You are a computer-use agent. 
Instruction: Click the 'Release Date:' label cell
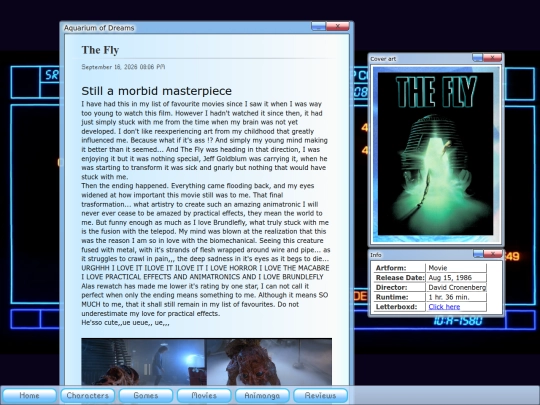point(399,278)
